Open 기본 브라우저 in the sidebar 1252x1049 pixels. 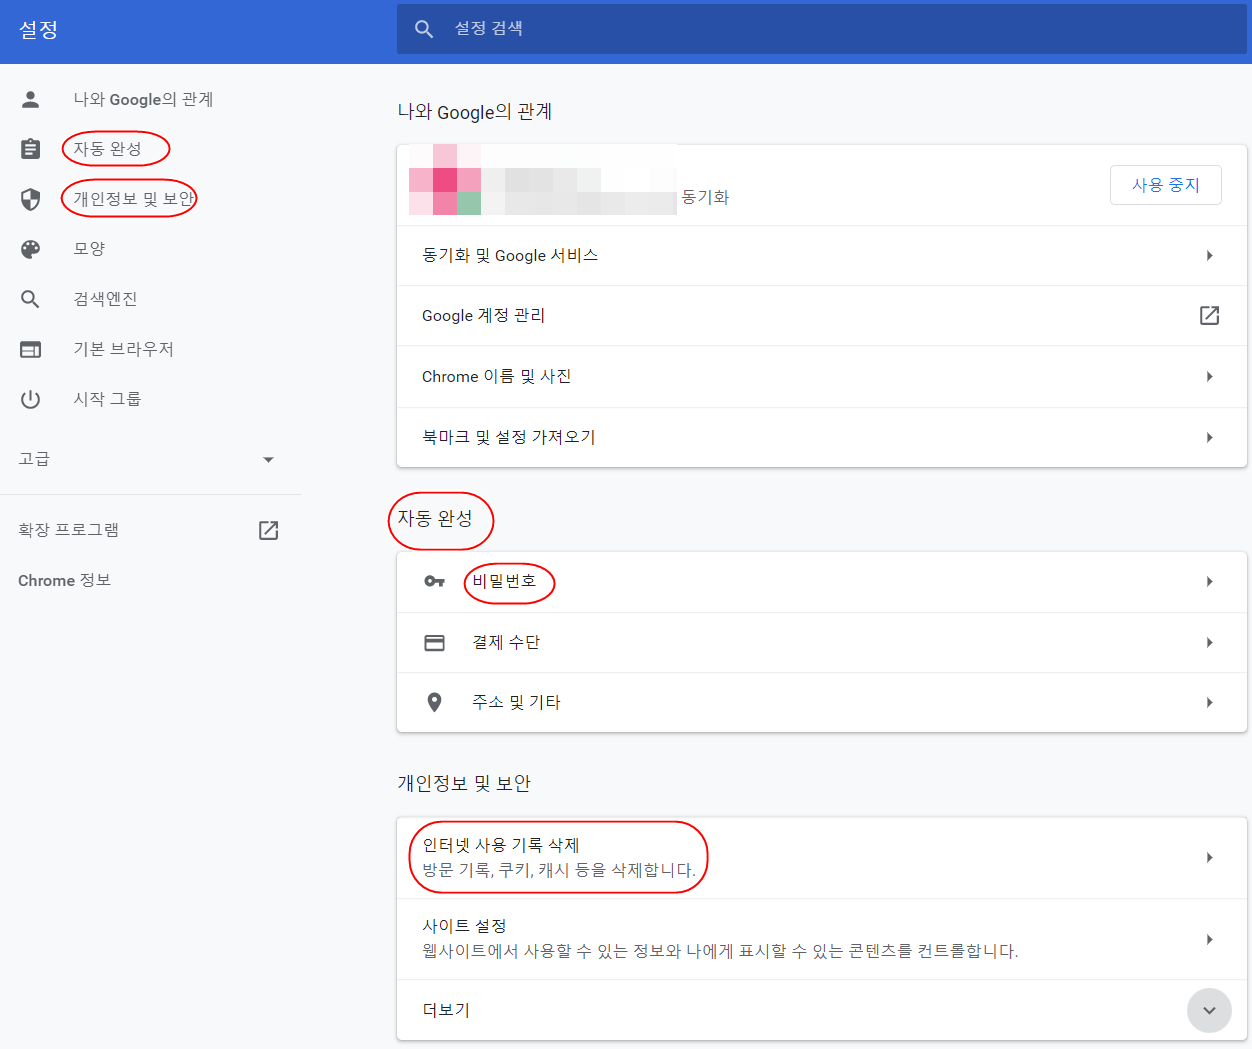(x=123, y=349)
